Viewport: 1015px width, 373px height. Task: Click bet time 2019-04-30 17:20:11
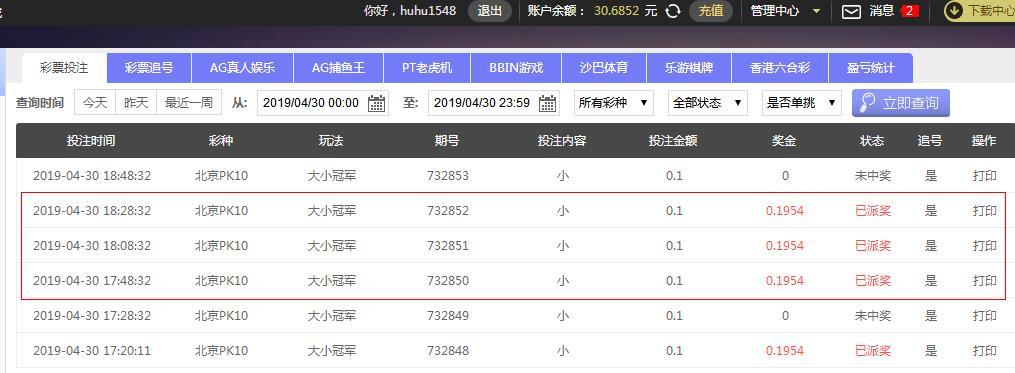(x=92, y=350)
